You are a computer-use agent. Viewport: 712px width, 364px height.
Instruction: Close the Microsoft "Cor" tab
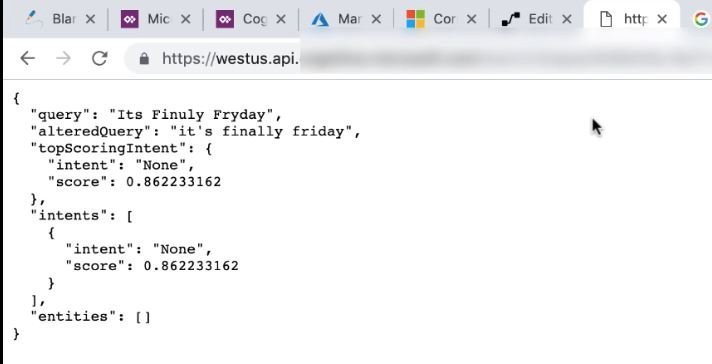[x=472, y=19]
